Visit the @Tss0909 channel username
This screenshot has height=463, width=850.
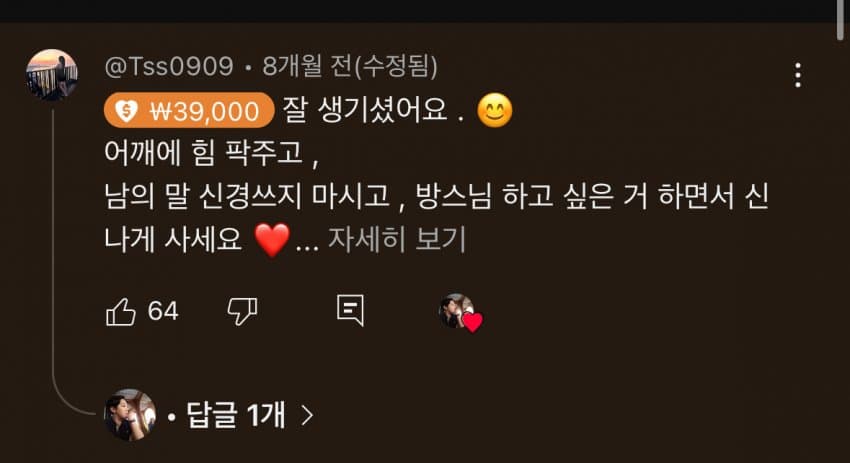(169, 66)
